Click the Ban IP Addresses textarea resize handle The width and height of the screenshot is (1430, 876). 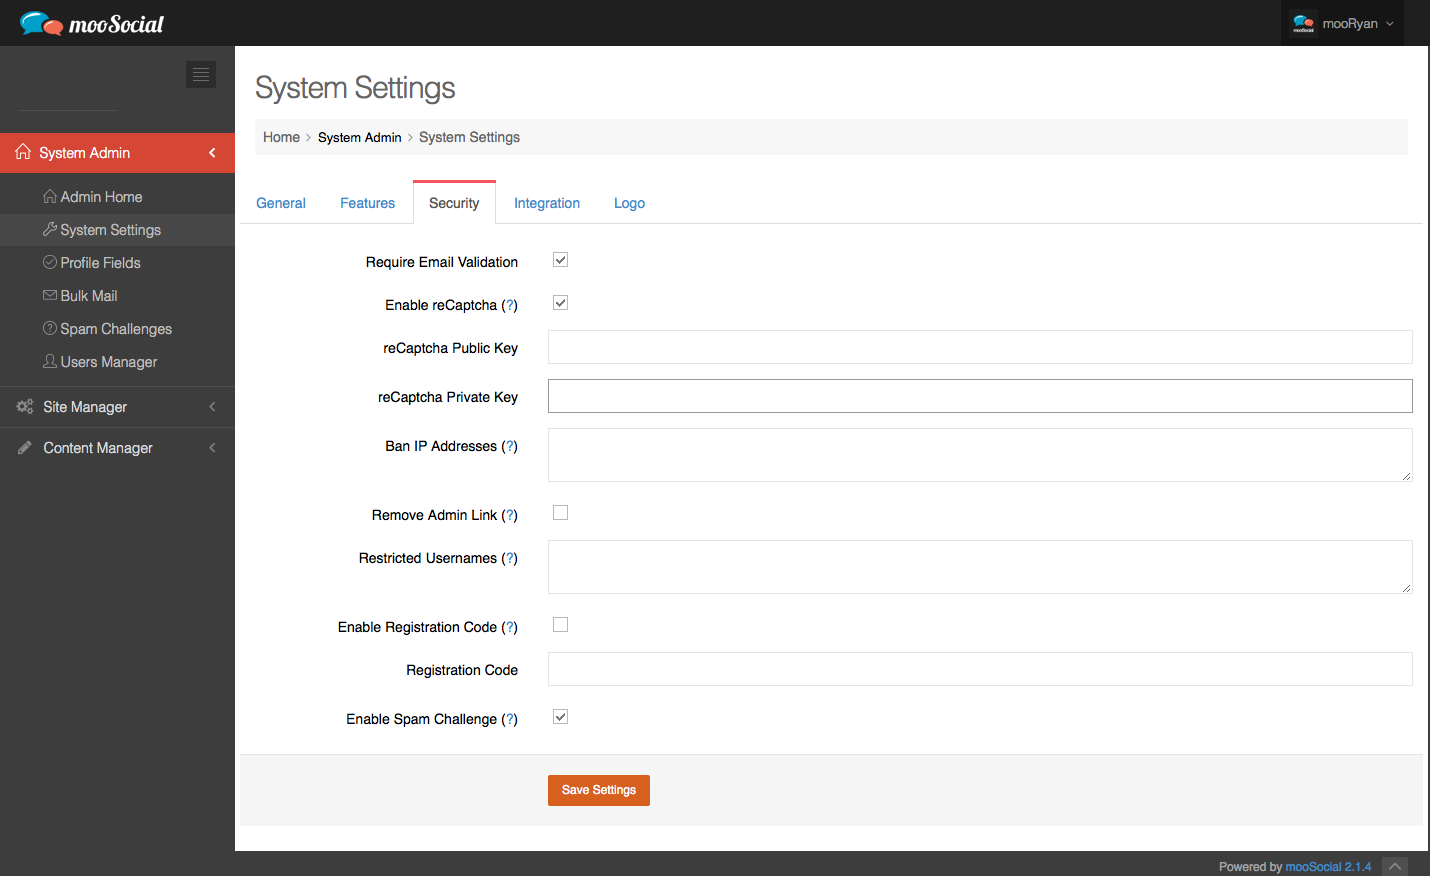click(x=1406, y=475)
